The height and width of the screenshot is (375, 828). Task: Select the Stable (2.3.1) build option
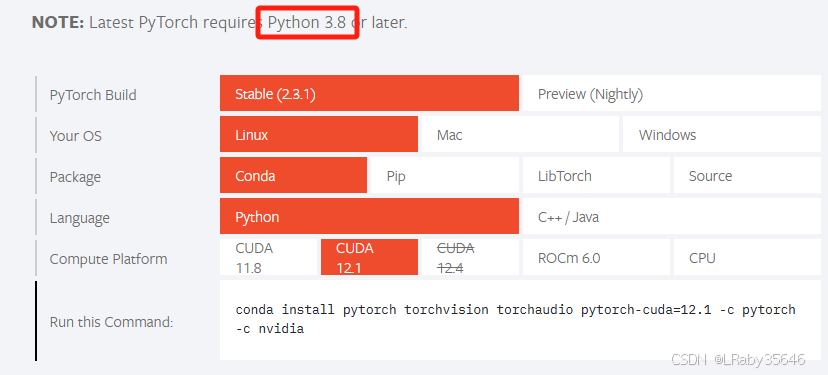[x=369, y=93]
